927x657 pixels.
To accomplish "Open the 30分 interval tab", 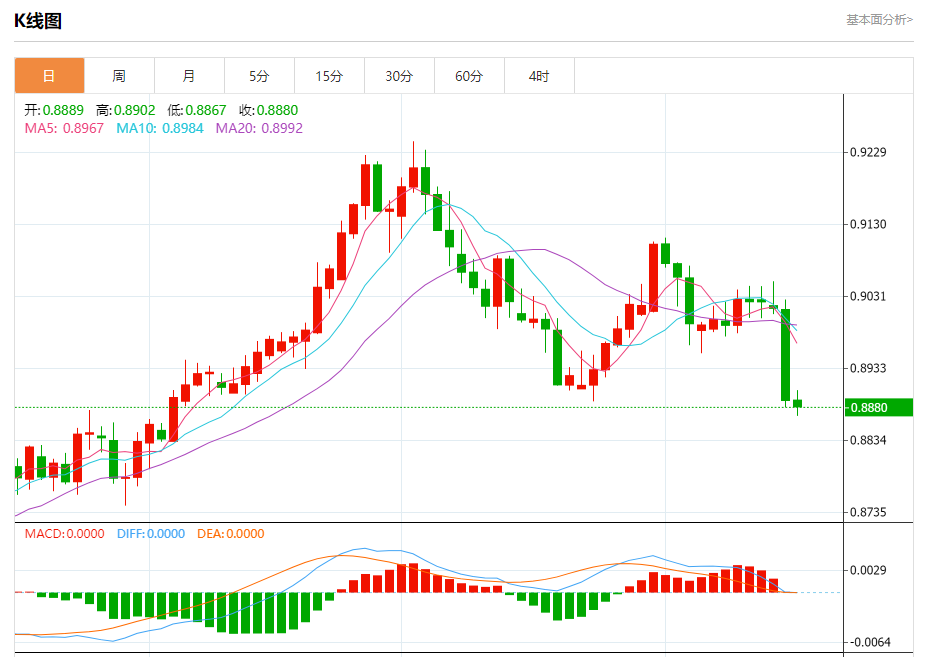I will click(399, 76).
